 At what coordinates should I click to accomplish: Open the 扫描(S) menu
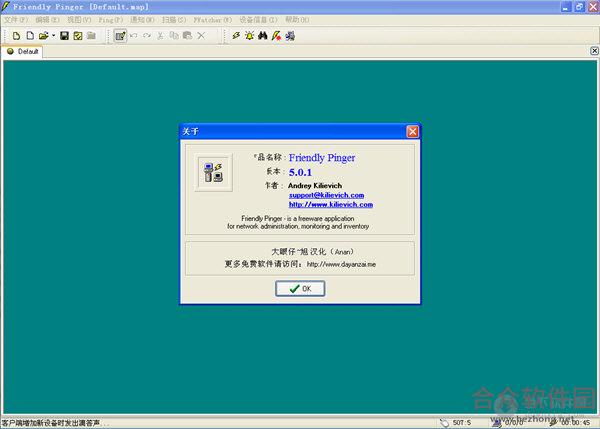[x=174, y=20]
